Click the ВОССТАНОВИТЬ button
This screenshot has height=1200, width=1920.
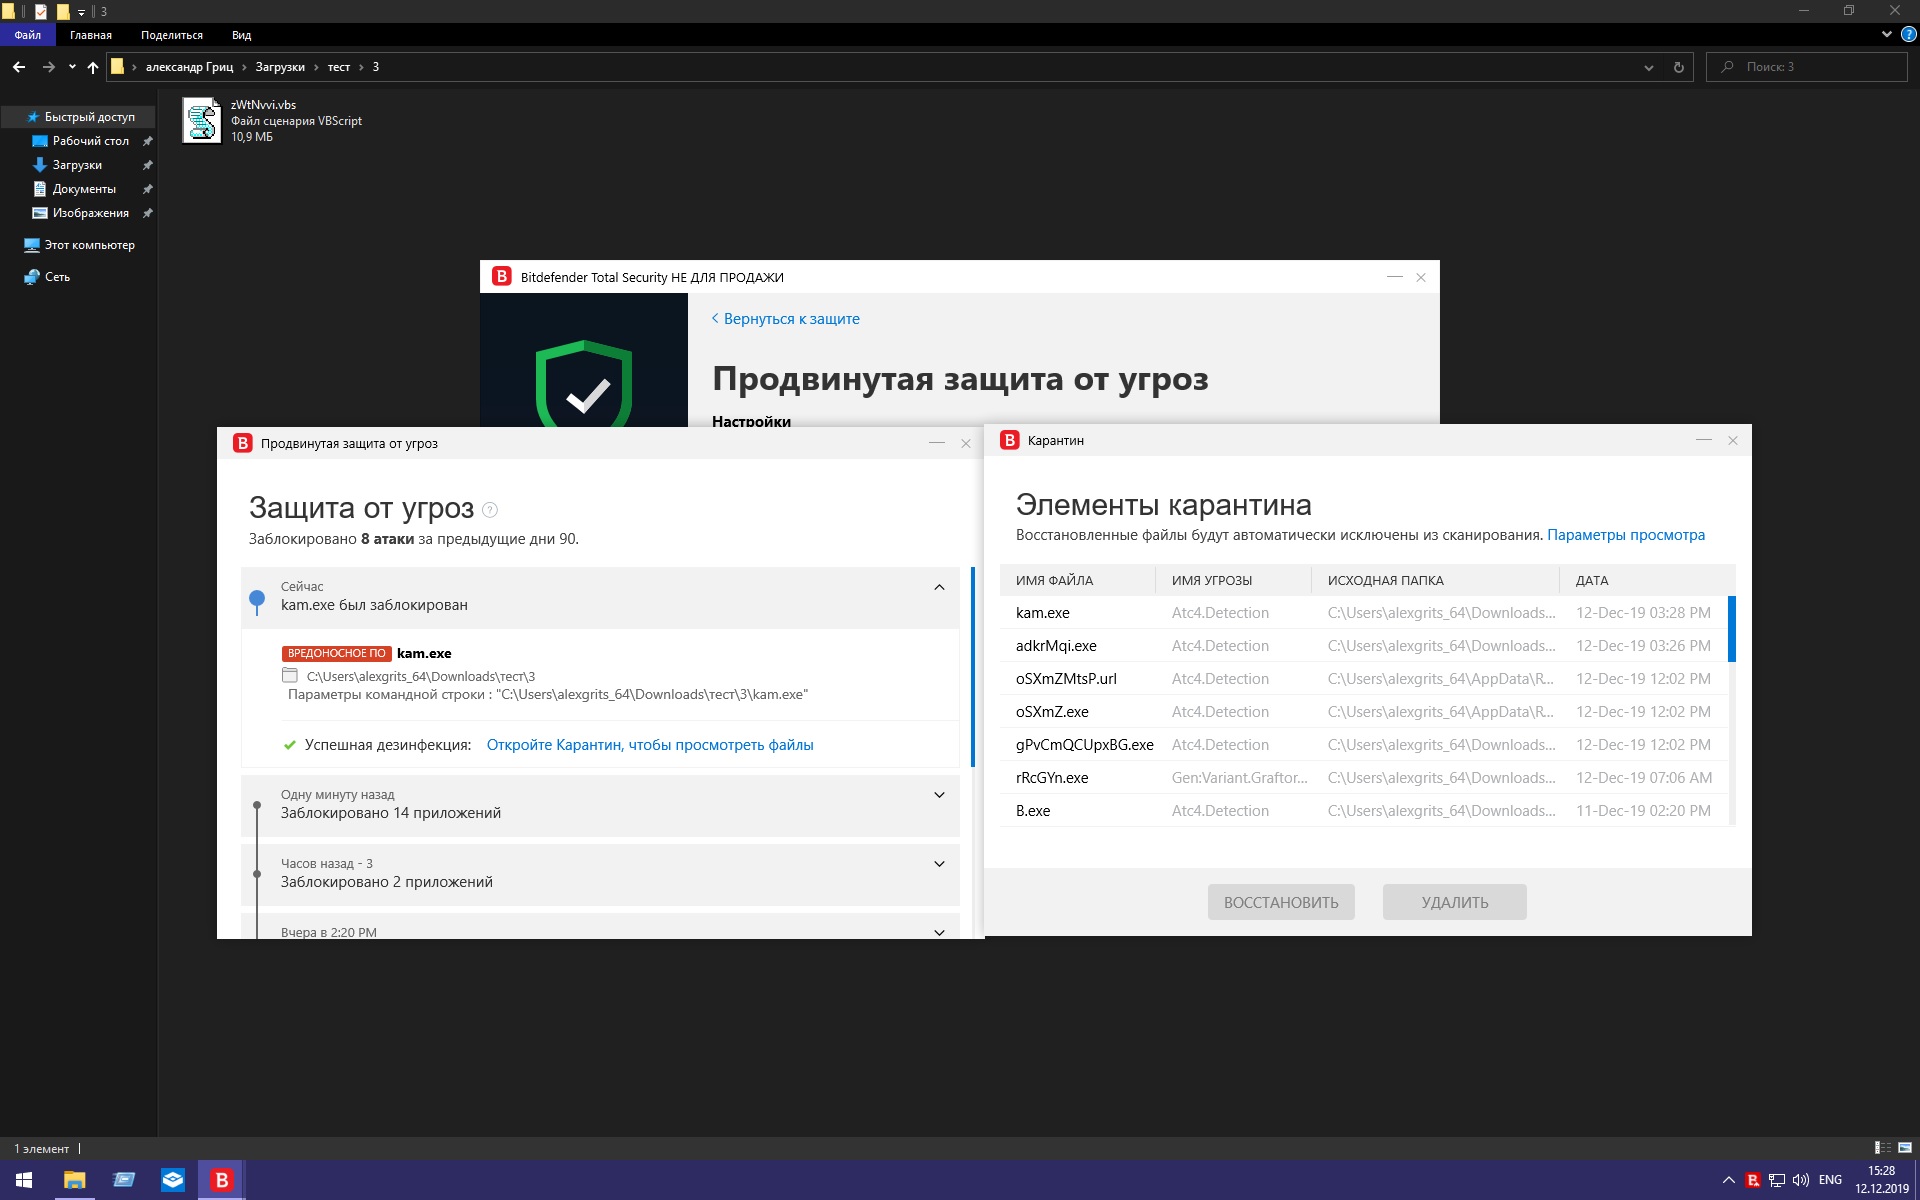[x=1280, y=902]
